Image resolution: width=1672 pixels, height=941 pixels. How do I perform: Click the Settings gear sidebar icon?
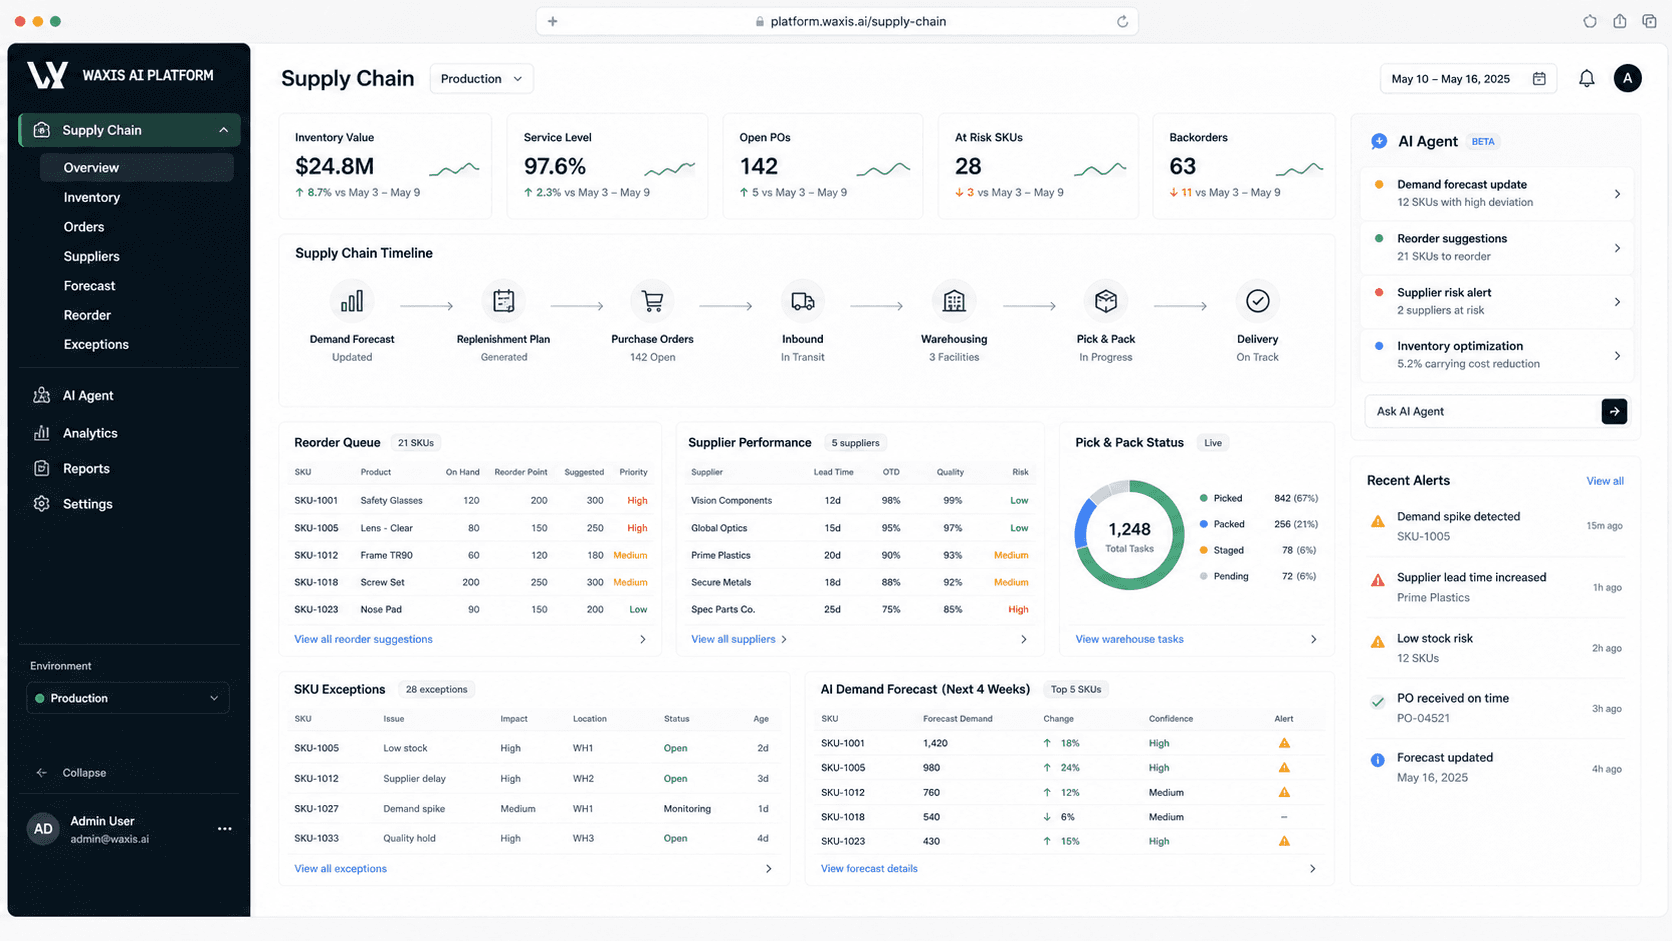click(41, 504)
